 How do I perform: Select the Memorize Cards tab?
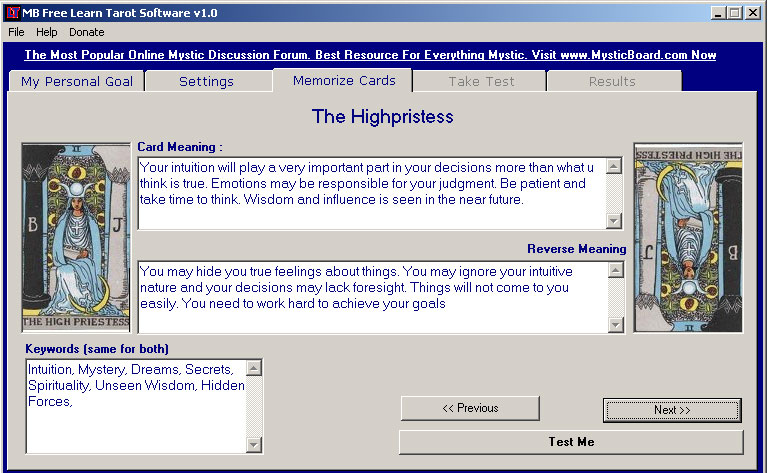(344, 80)
